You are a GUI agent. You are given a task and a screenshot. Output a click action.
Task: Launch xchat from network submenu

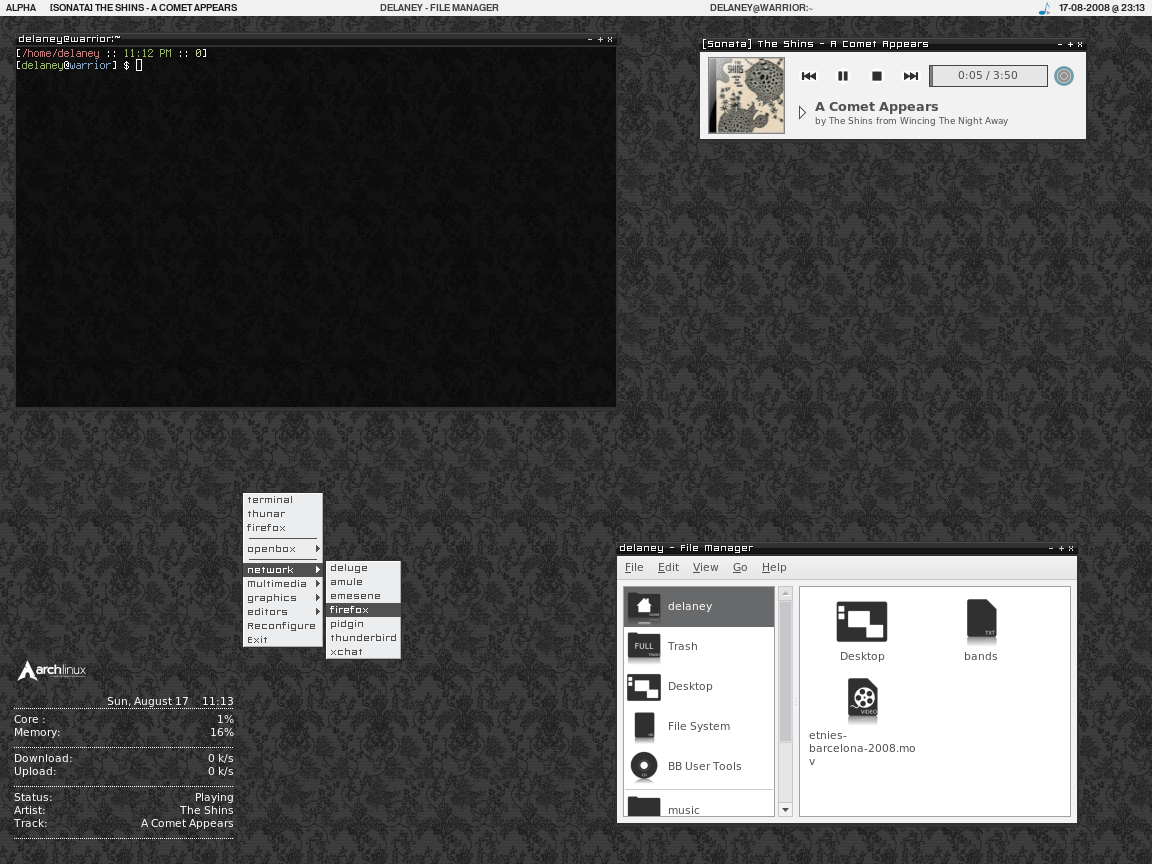click(364, 652)
